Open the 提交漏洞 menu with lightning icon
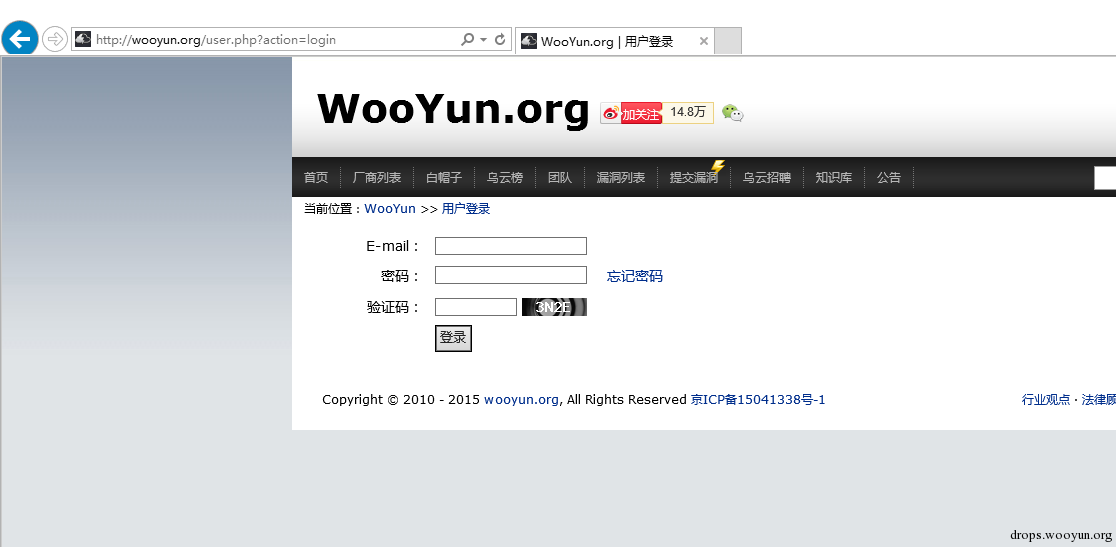This screenshot has width=1116, height=547. (x=695, y=177)
